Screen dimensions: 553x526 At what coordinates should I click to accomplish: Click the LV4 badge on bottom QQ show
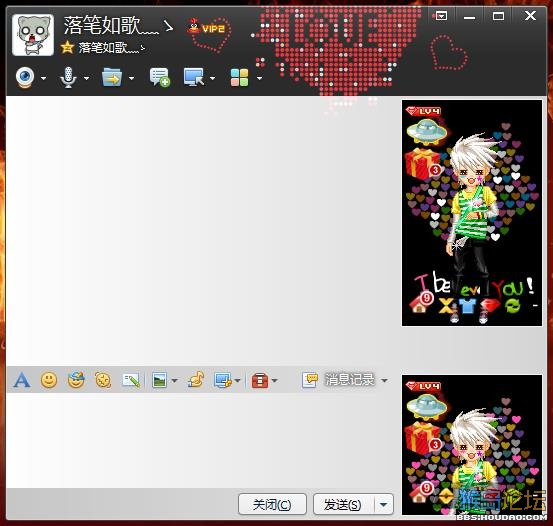(423, 386)
